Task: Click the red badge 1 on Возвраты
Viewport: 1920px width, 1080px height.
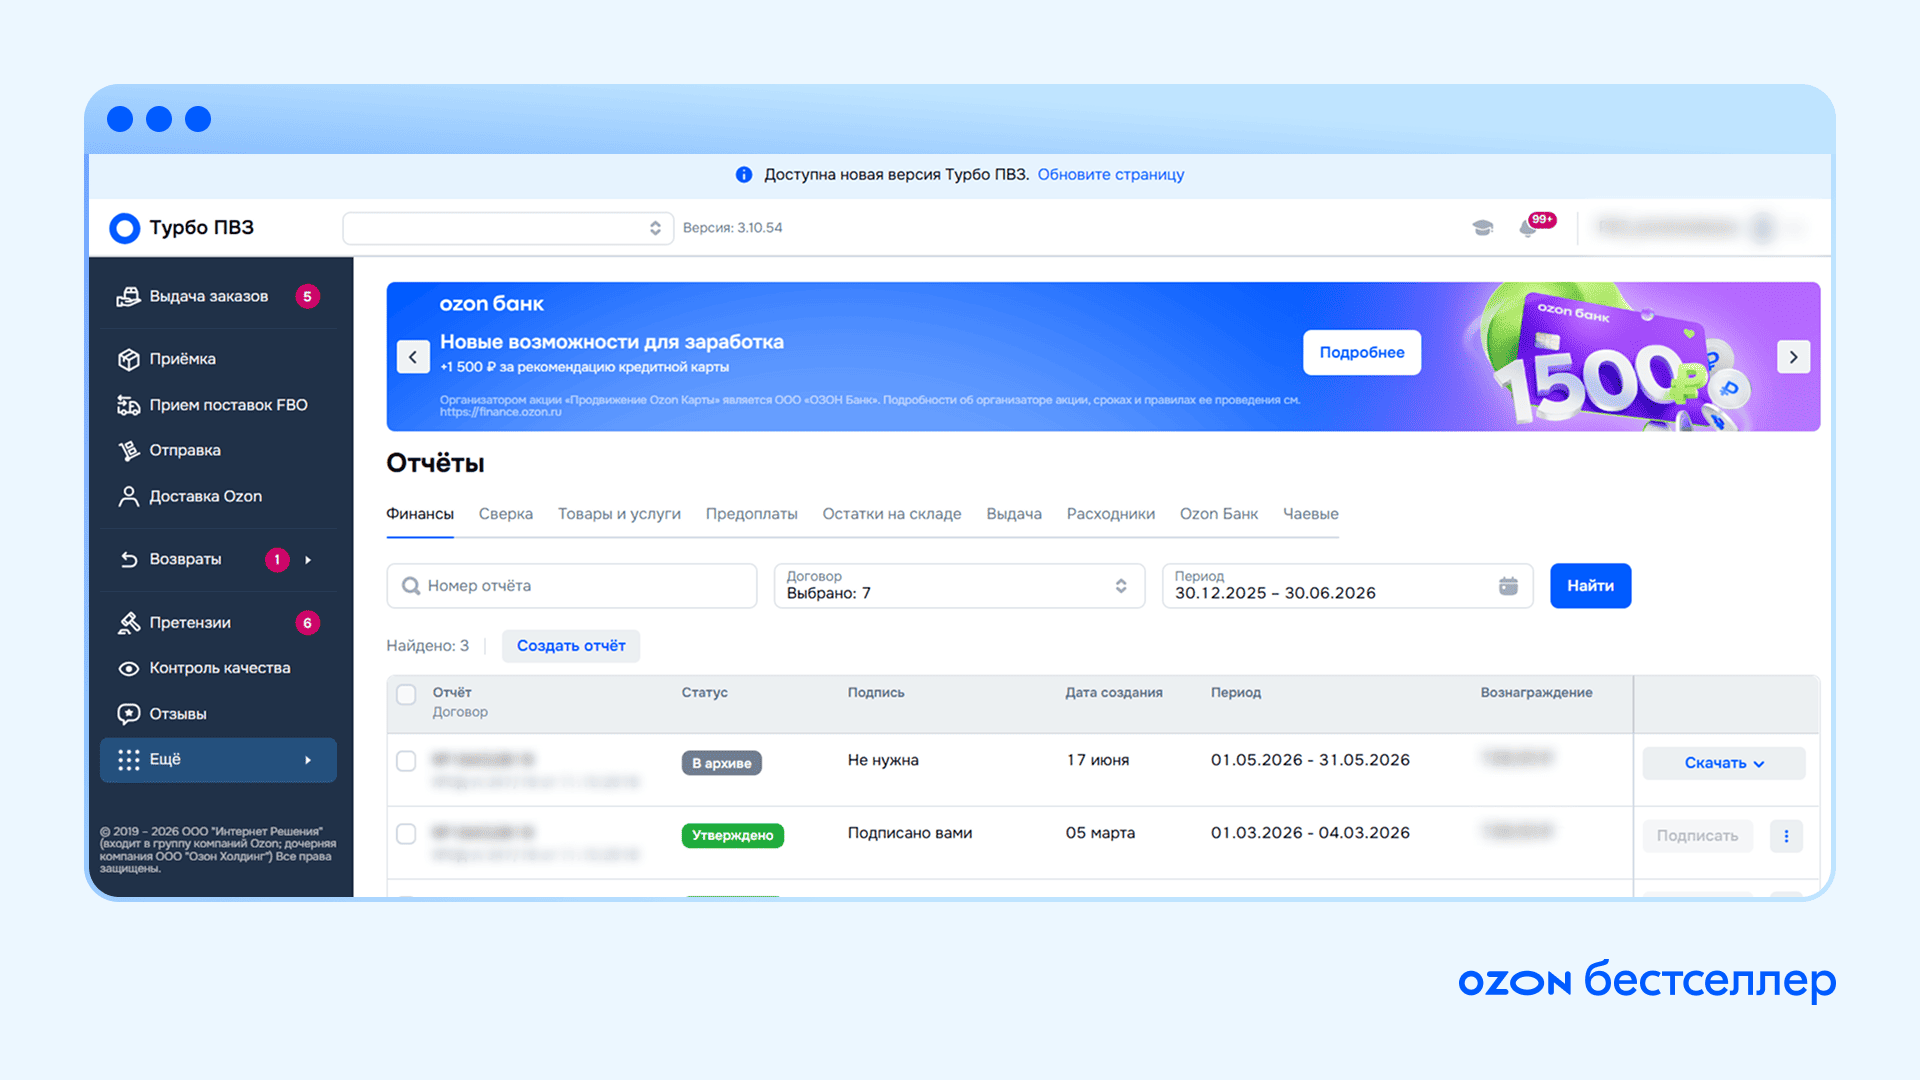Action: click(277, 560)
